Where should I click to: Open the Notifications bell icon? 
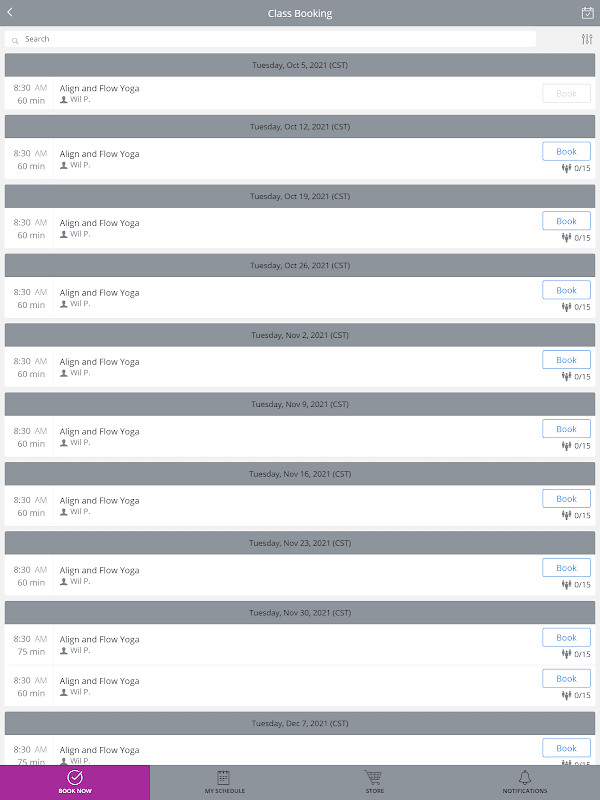[x=525, y=777]
